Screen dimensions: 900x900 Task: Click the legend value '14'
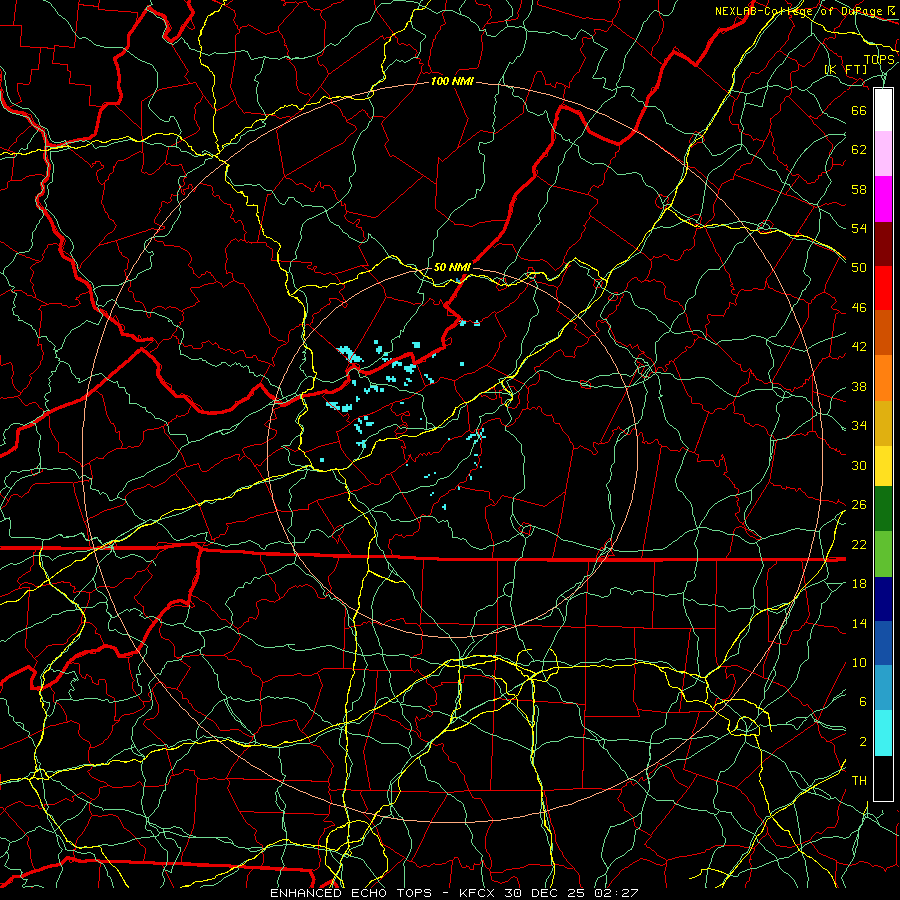click(859, 623)
